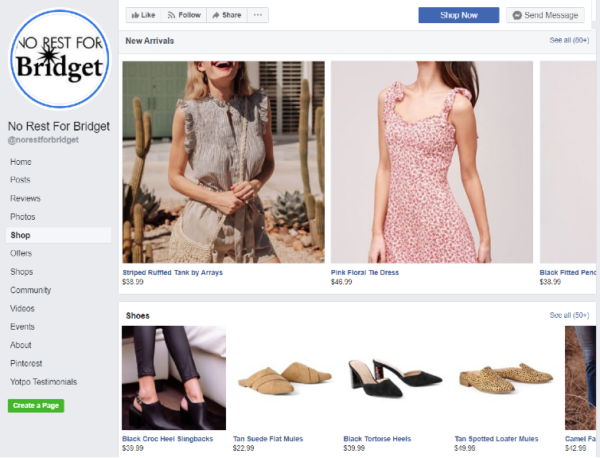
Task: View the Pink Floral Tie Dress photo
Action: point(431,162)
